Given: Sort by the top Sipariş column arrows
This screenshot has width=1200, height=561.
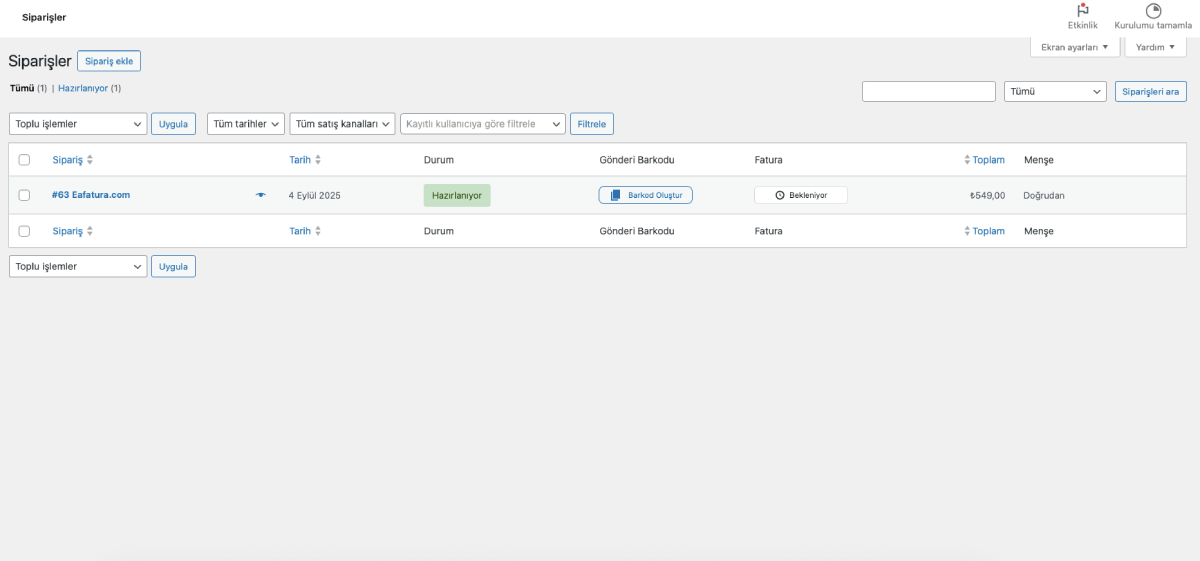Looking at the screenshot, I should click(90, 160).
